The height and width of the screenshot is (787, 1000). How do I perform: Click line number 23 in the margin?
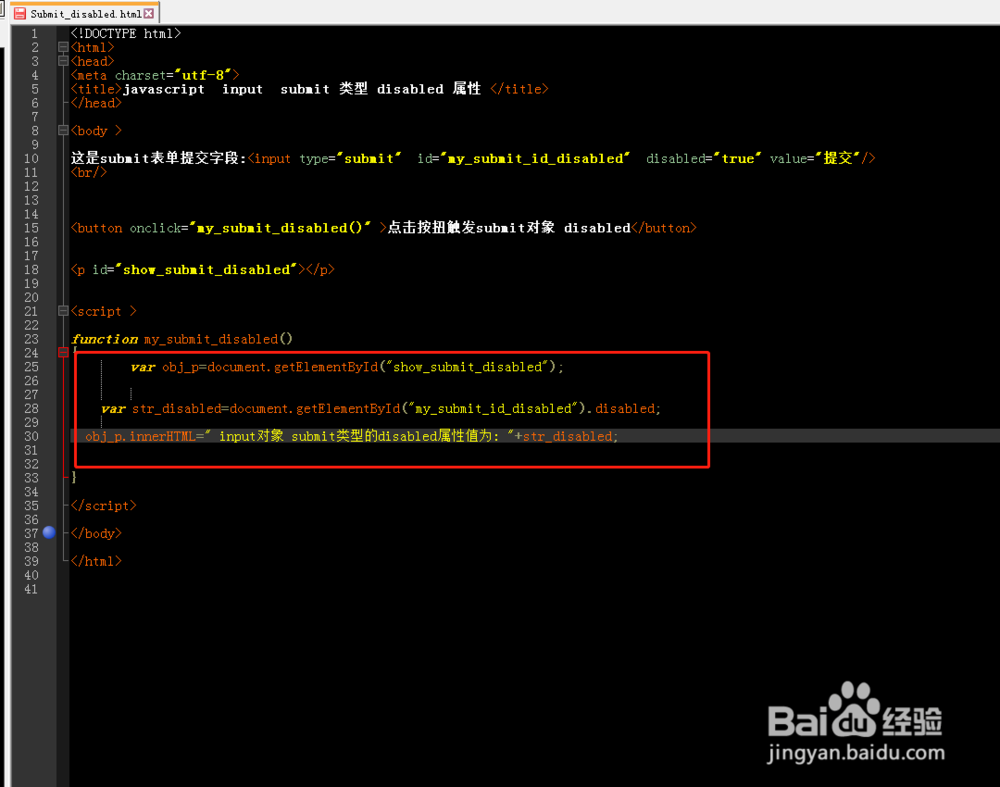tap(31, 339)
